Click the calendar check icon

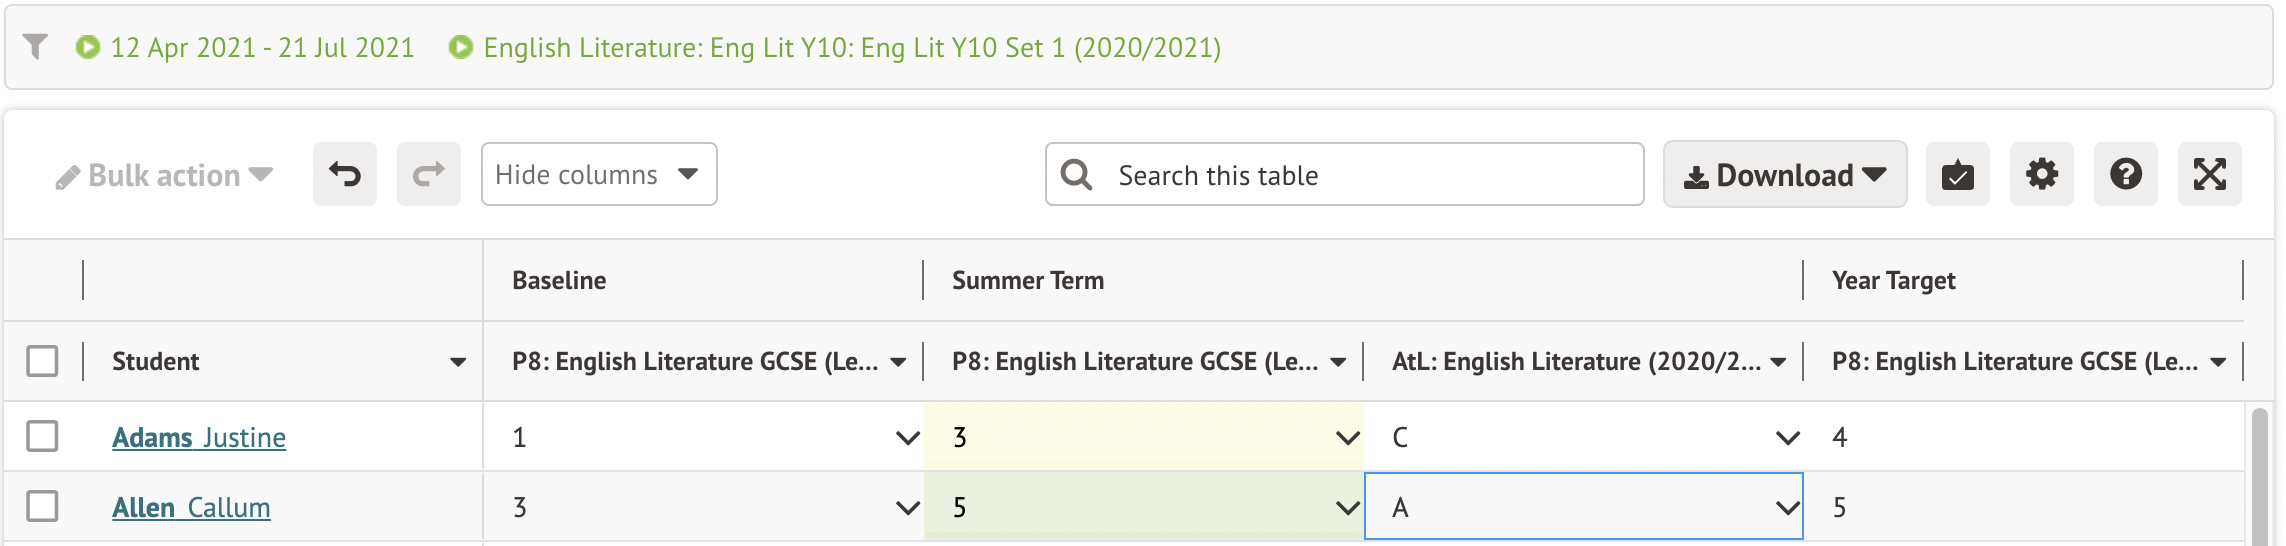pyautogui.click(x=1957, y=175)
